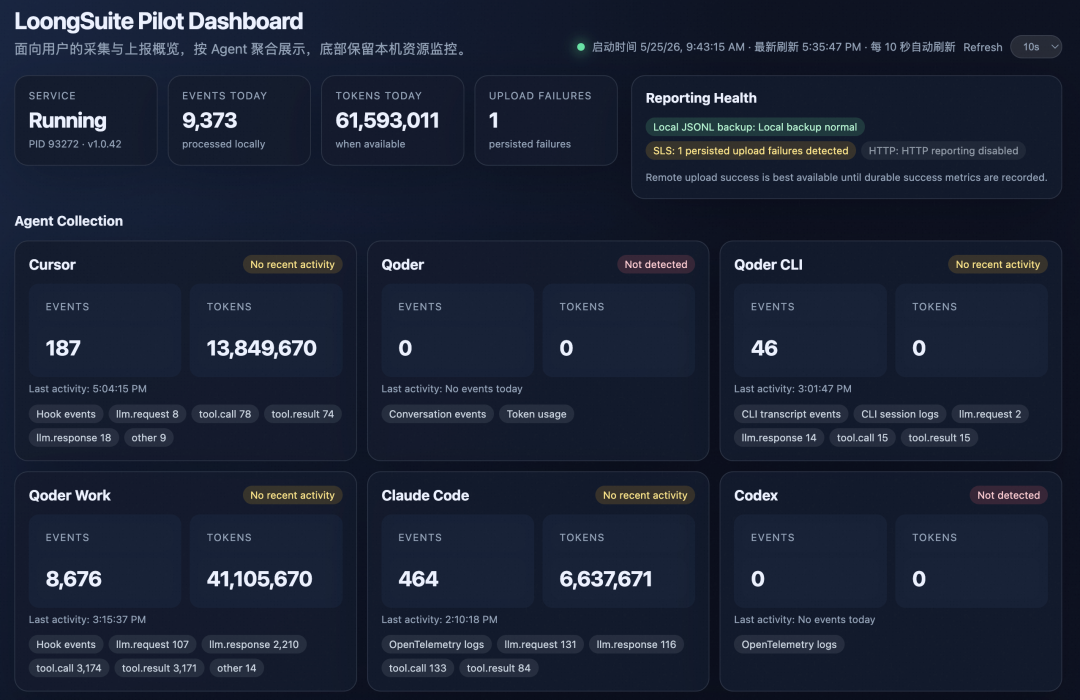Click the tool.result 84 chip

499,668
